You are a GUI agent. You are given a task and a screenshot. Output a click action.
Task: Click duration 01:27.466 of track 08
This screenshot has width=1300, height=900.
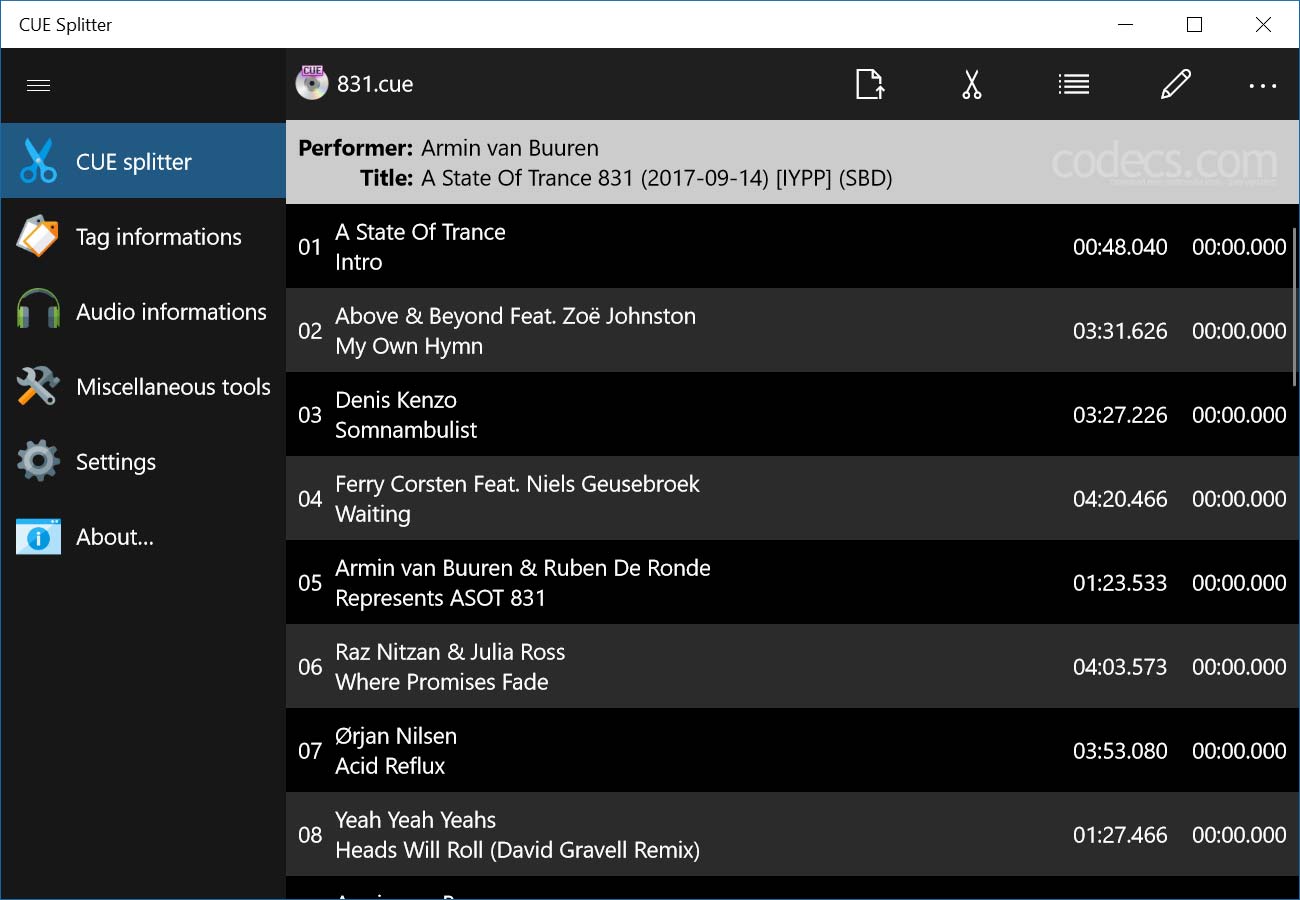[1120, 835]
